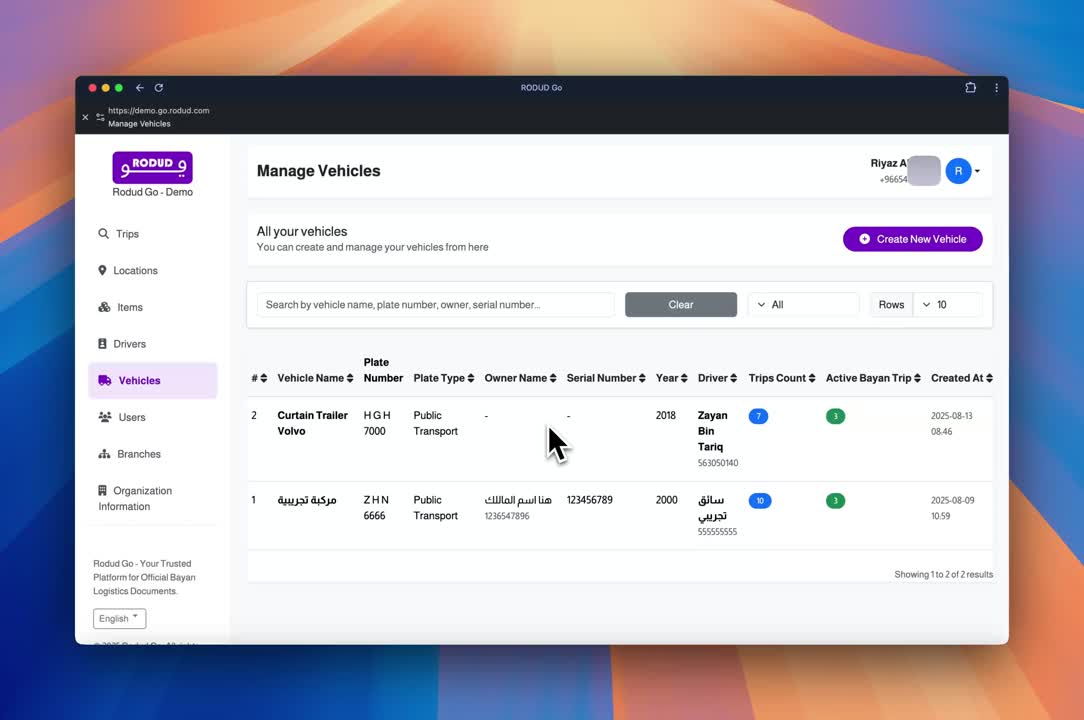
Task: Select Vehicles in the sidebar
Action: (x=153, y=380)
